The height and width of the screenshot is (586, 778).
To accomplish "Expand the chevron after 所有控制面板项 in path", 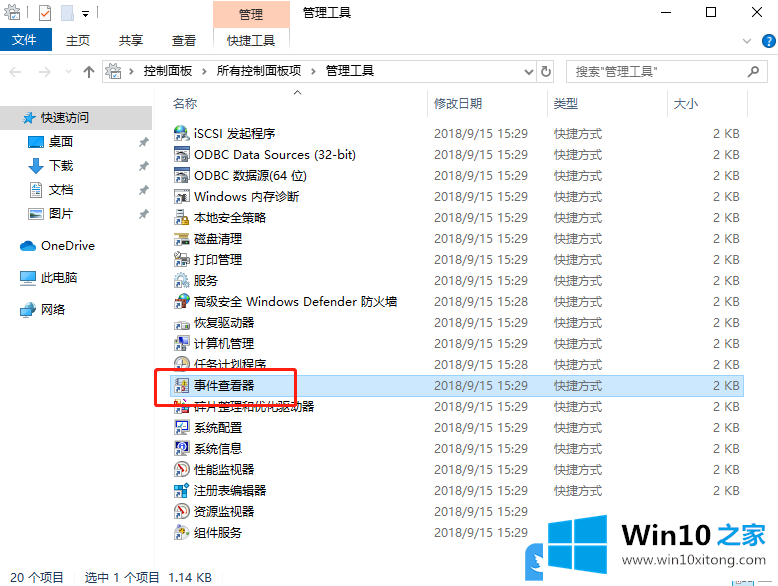I will point(313,71).
